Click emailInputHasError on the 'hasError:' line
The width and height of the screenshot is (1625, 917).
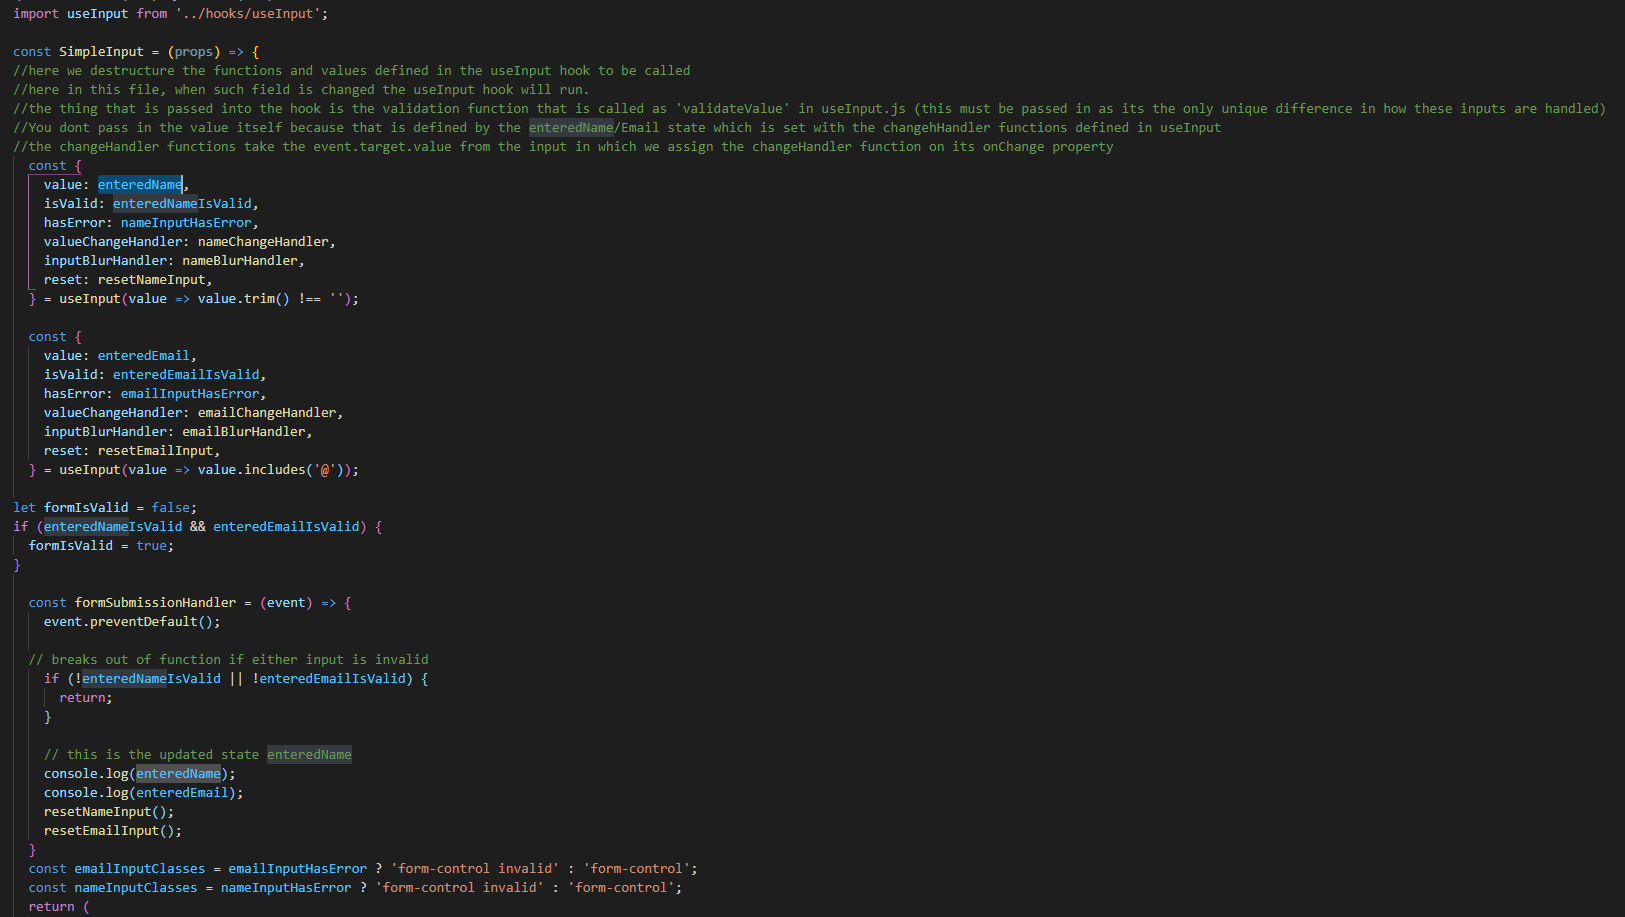pyautogui.click(x=190, y=394)
